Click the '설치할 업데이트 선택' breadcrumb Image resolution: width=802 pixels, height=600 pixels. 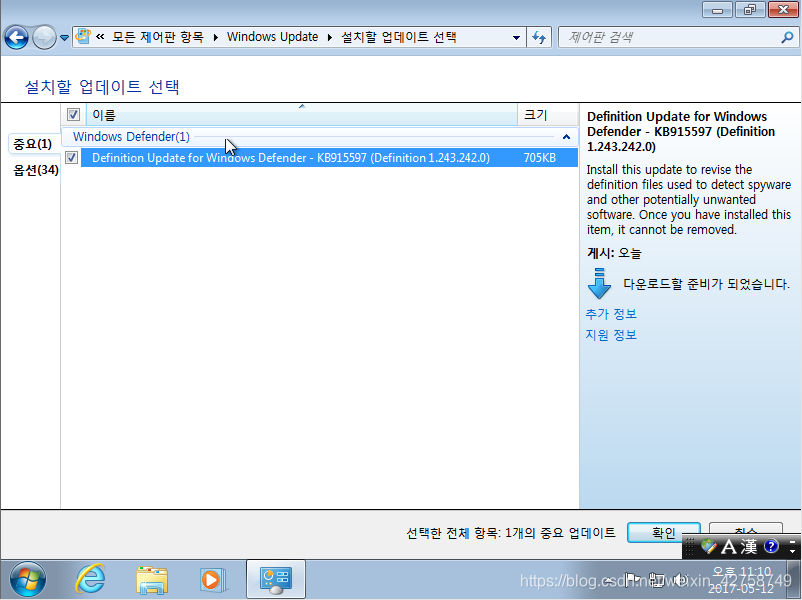pyautogui.click(x=399, y=37)
